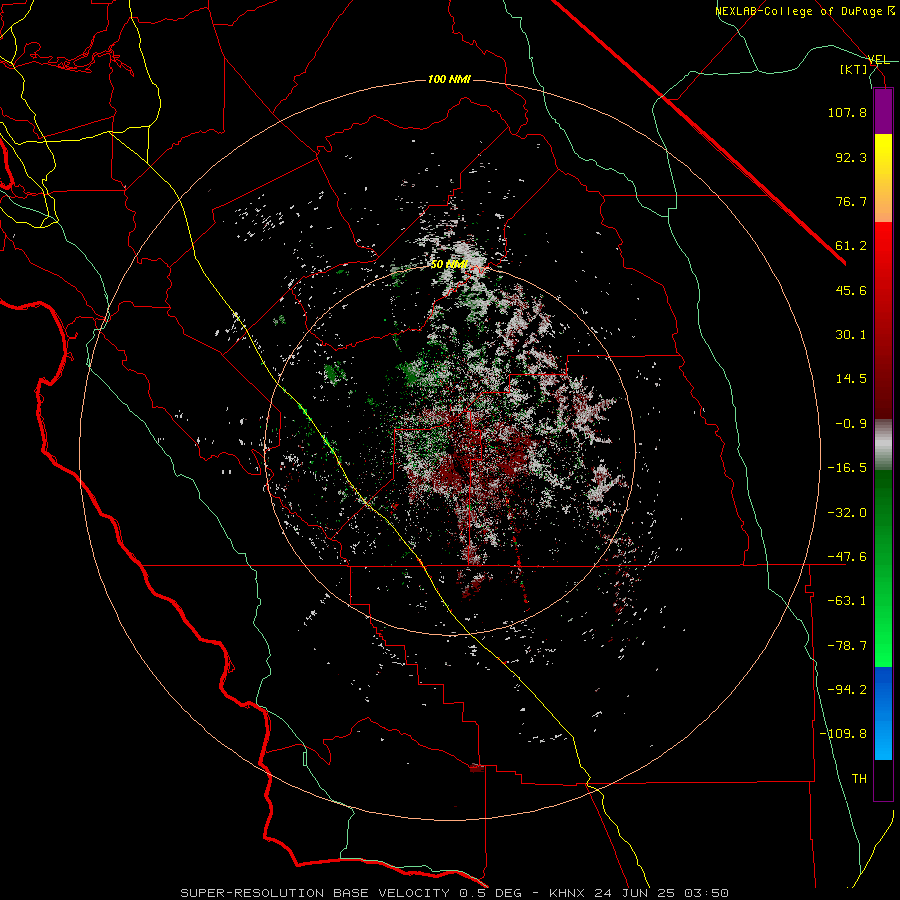Click the 100 NMI range ring label
The image size is (900, 900).
(449, 79)
